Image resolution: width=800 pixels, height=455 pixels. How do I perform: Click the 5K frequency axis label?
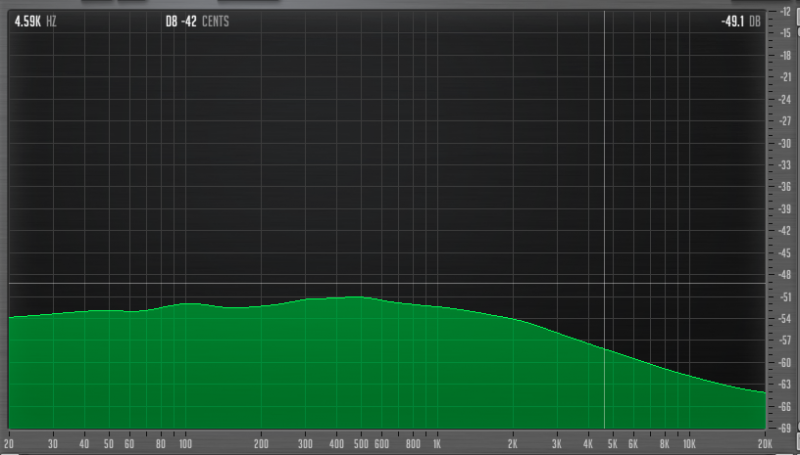pos(613,442)
